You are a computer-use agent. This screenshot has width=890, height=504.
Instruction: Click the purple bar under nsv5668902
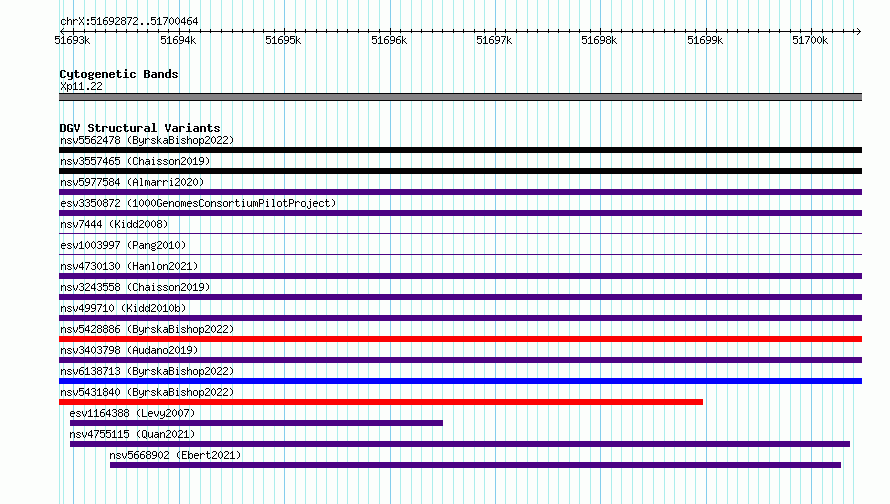(475, 465)
